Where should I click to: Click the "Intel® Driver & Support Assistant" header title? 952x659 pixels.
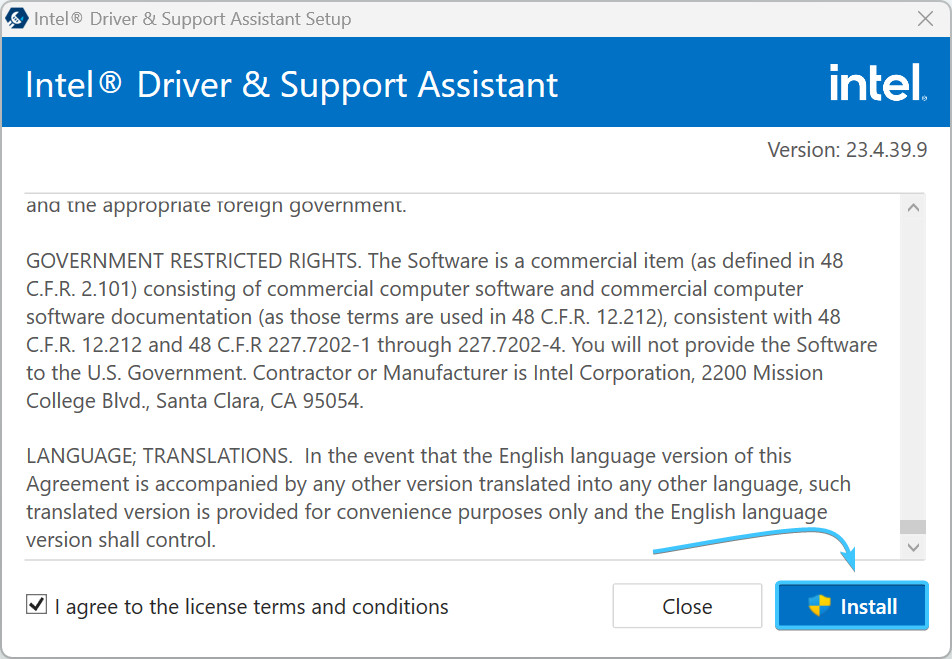pyautogui.click(x=291, y=84)
